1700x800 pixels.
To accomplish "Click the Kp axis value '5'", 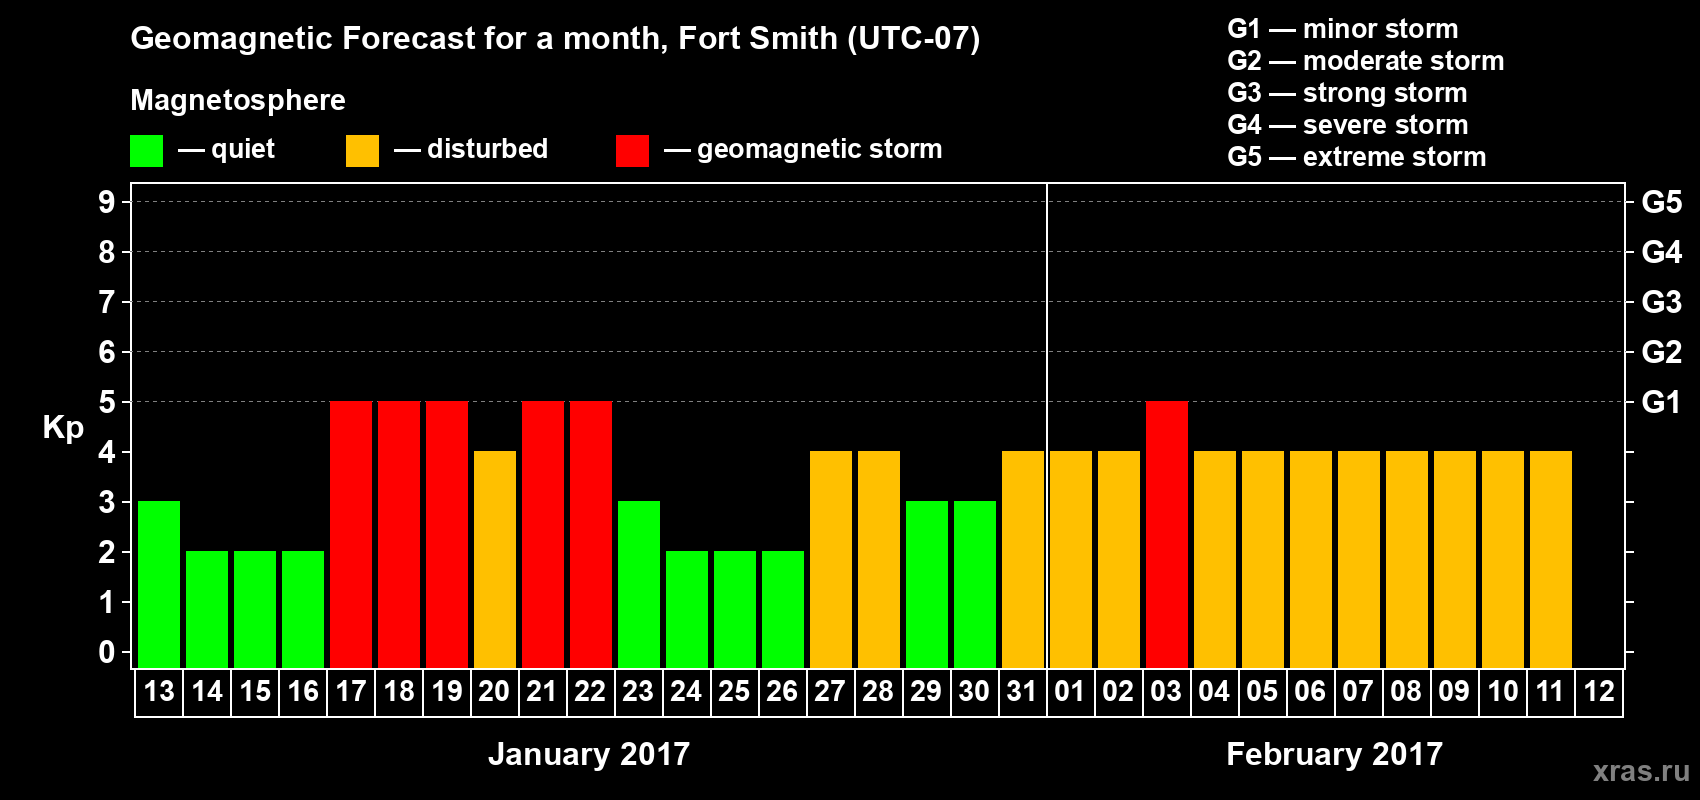I will pyautogui.click(x=107, y=402).
